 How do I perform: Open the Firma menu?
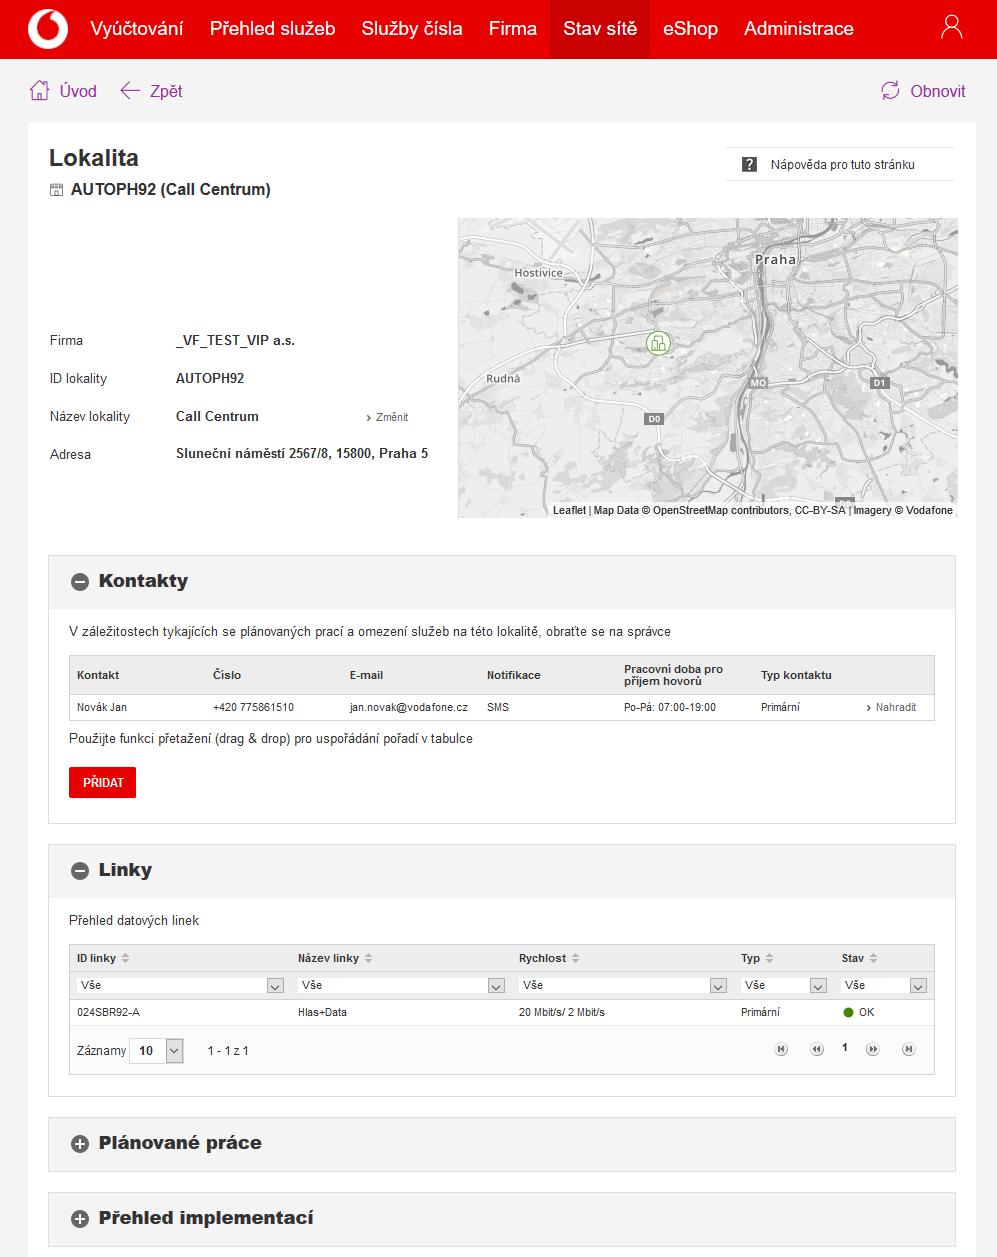point(513,28)
